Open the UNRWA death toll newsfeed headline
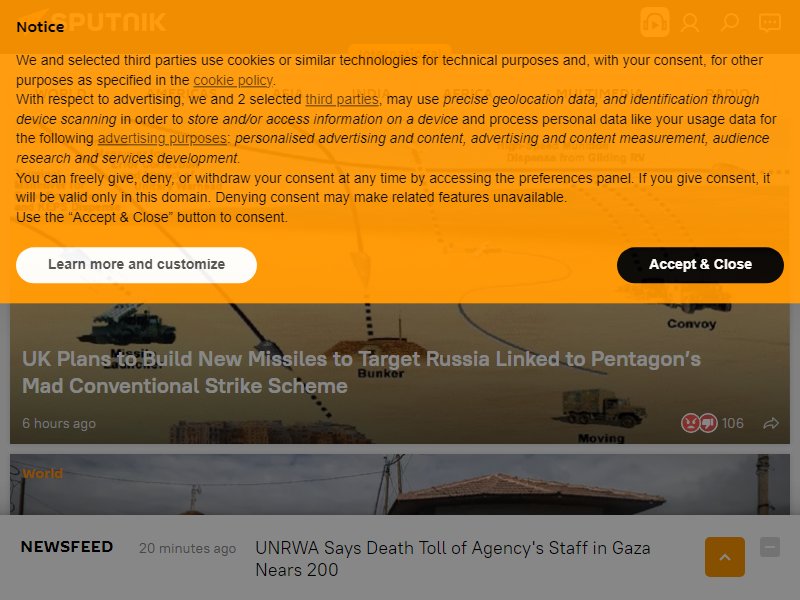The height and width of the screenshot is (600, 800). click(x=453, y=559)
